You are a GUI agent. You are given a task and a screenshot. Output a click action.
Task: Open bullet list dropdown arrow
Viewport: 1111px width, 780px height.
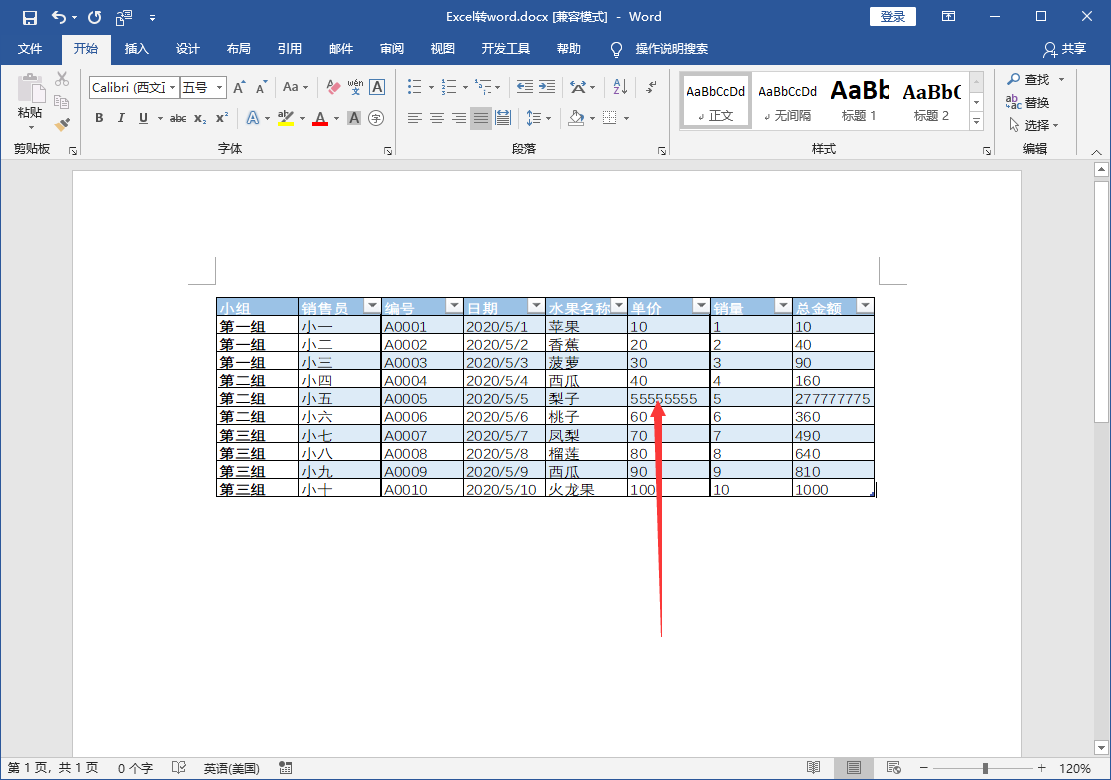[x=432, y=88]
